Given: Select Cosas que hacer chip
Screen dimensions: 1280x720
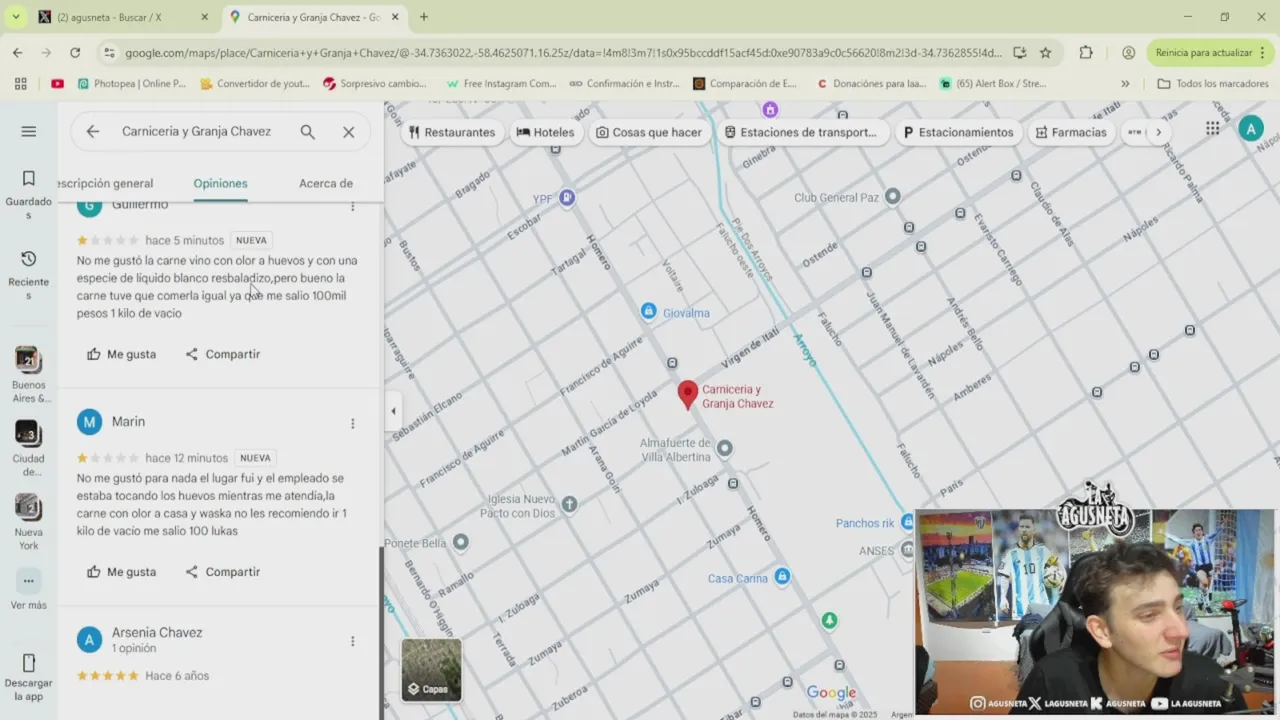Looking at the screenshot, I should (648, 132).
